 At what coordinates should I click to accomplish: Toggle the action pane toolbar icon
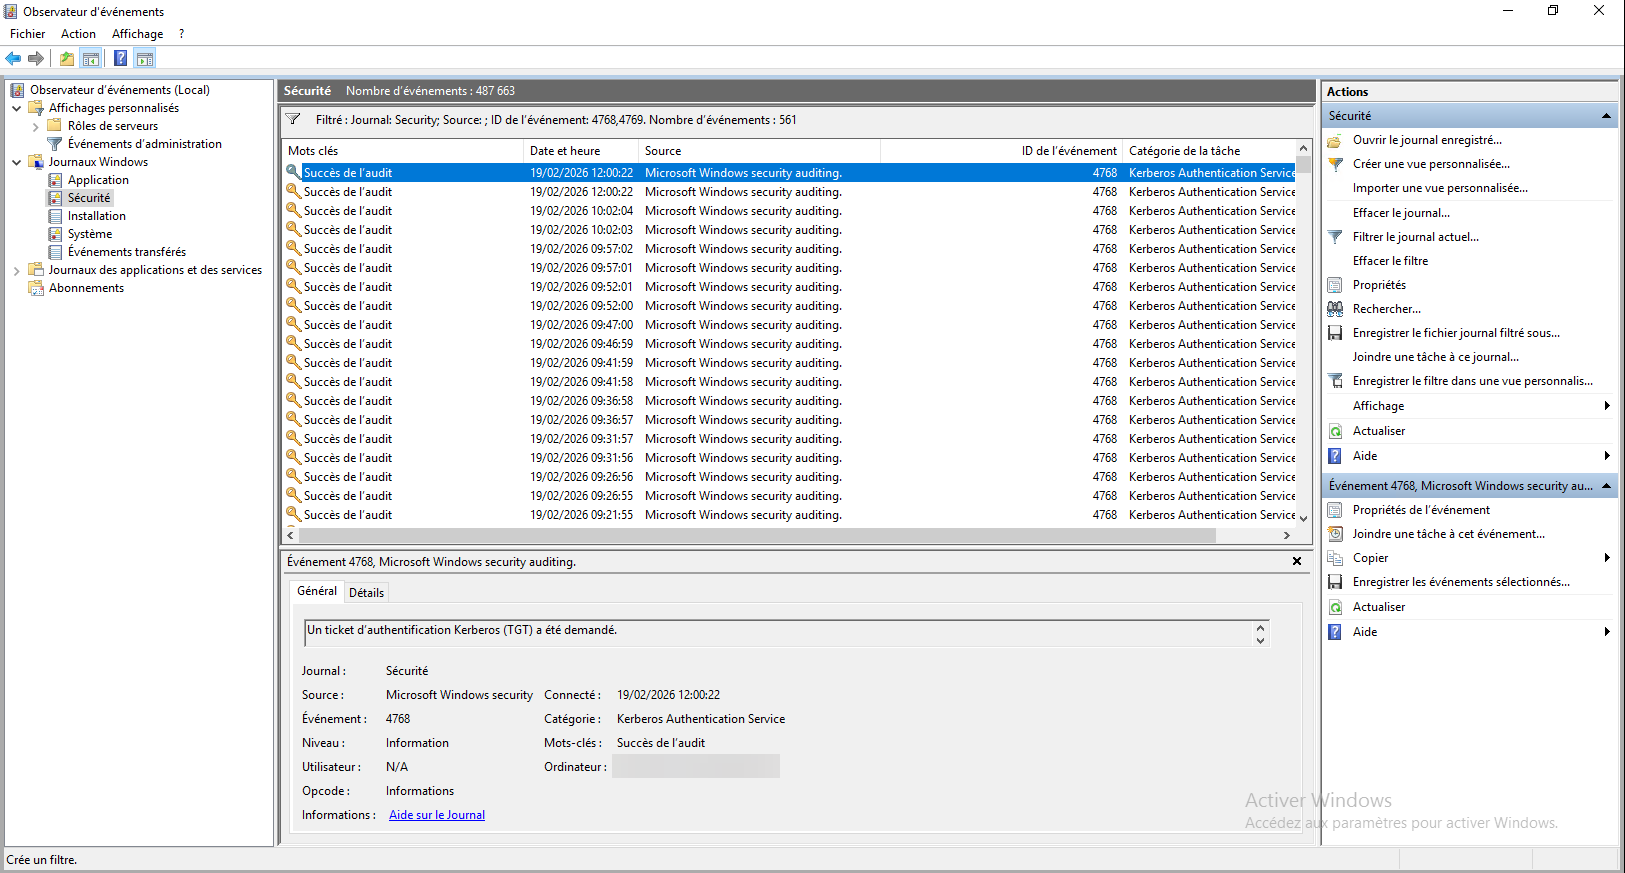point(145,58)
